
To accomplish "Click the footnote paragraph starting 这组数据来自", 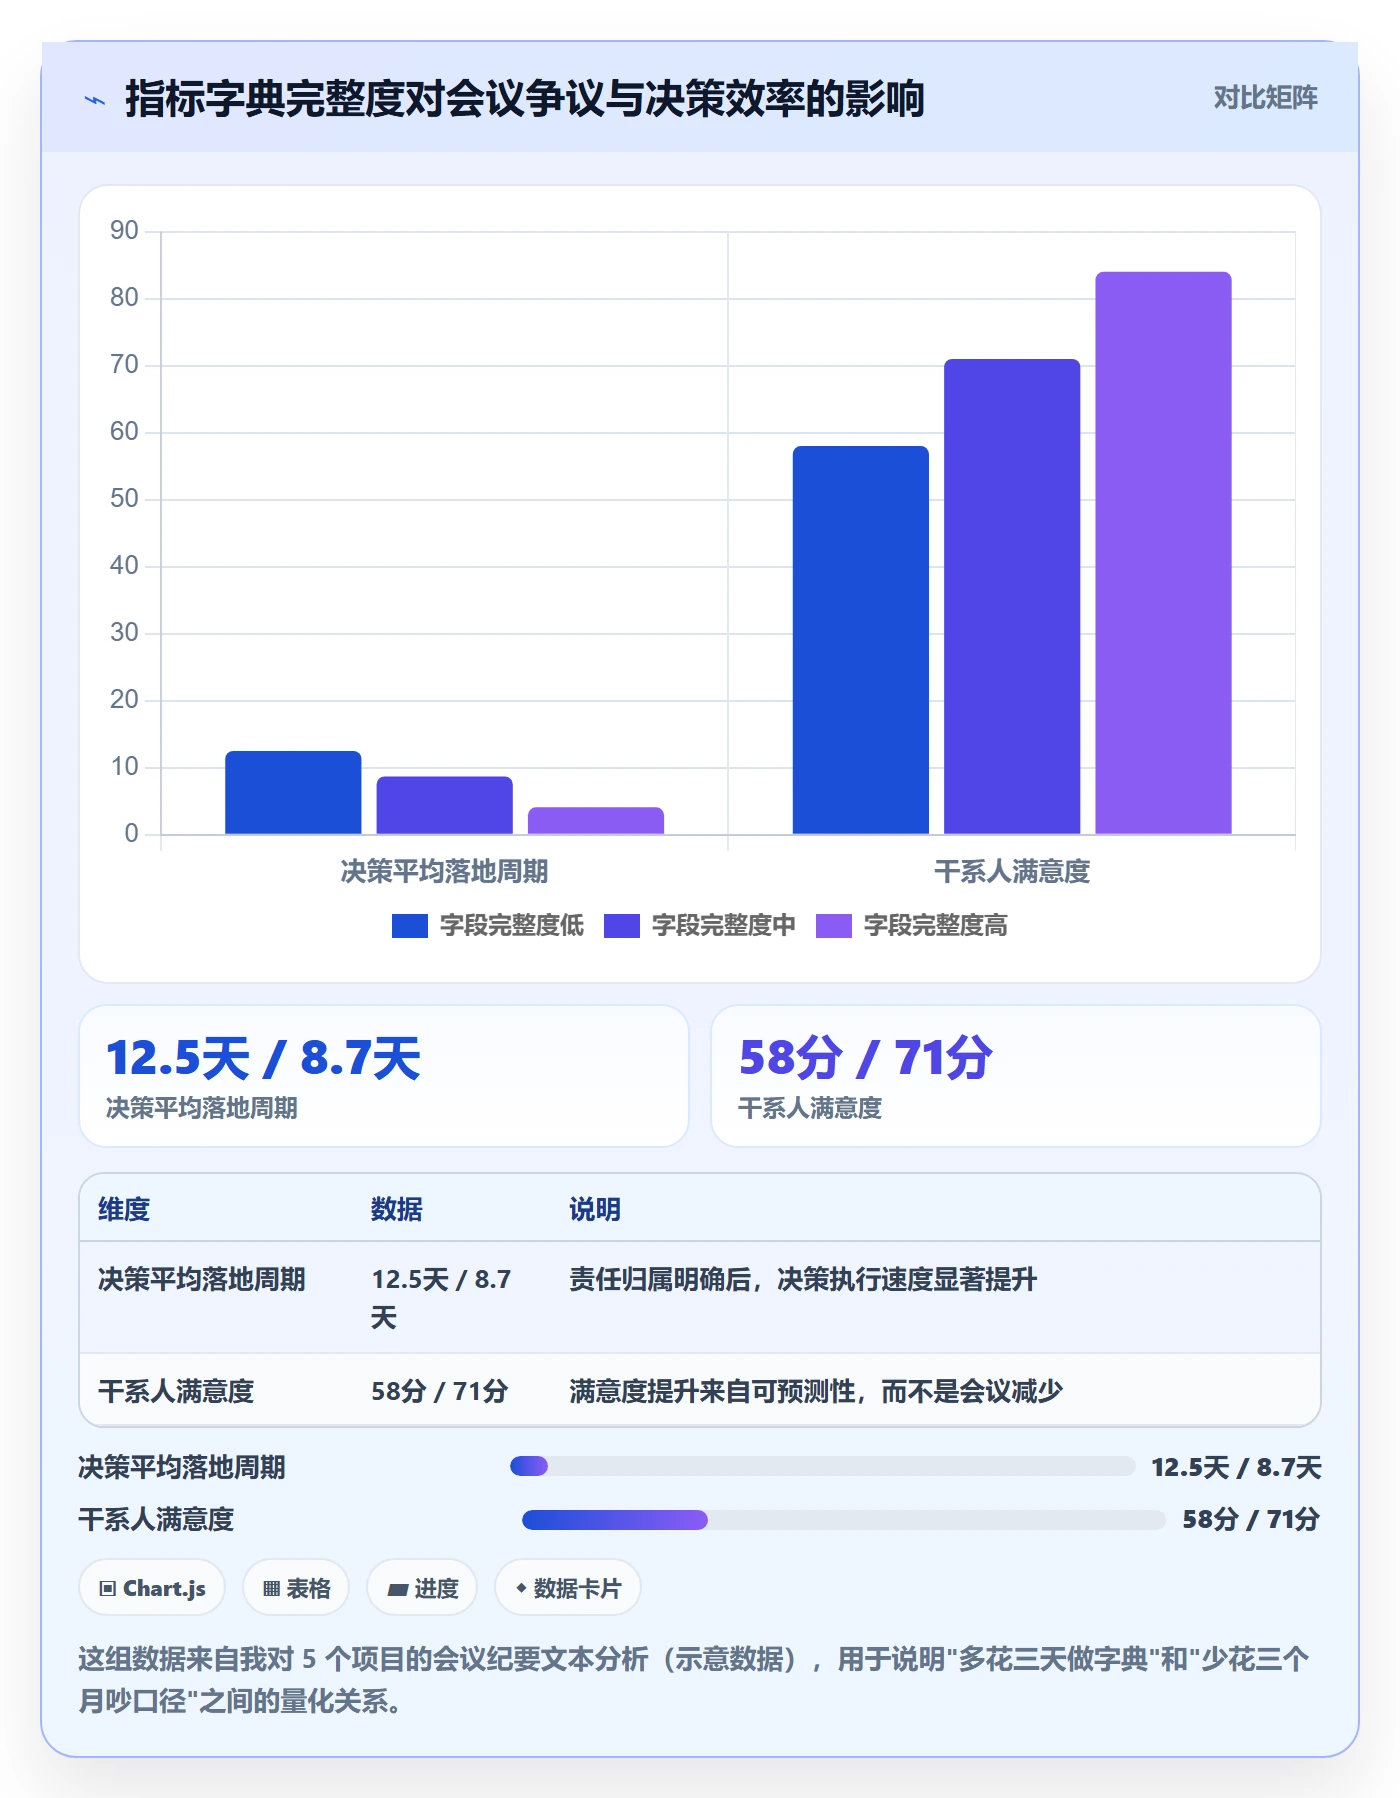I will (694, 1680).
